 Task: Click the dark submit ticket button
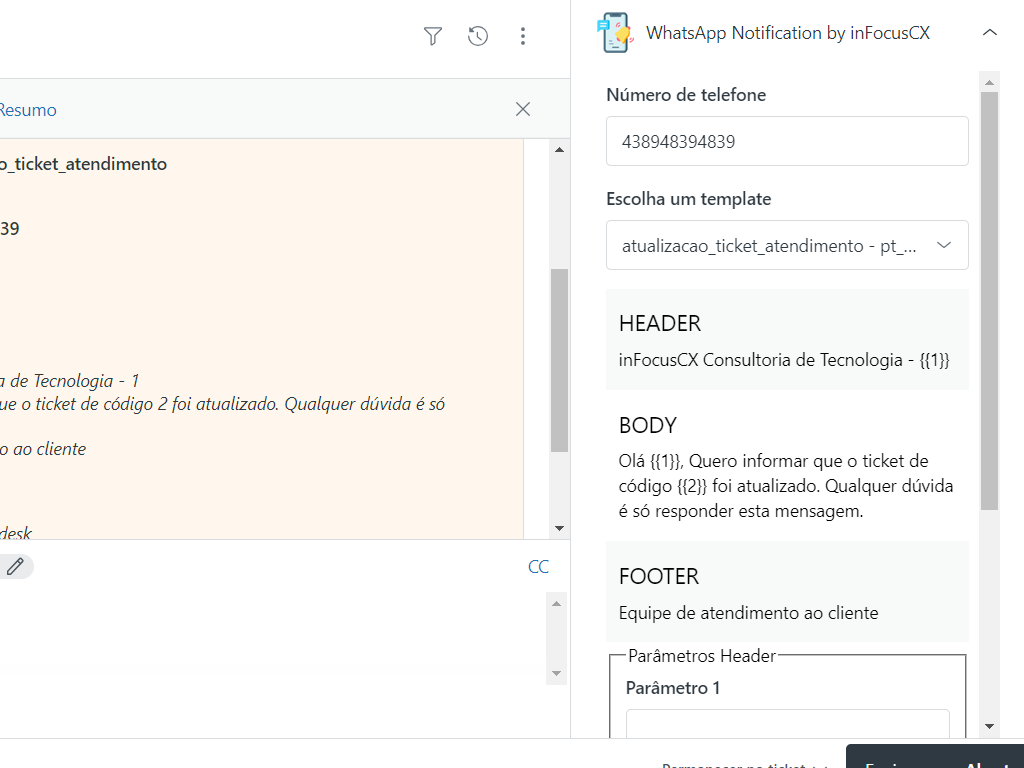(x=934, y=760)
